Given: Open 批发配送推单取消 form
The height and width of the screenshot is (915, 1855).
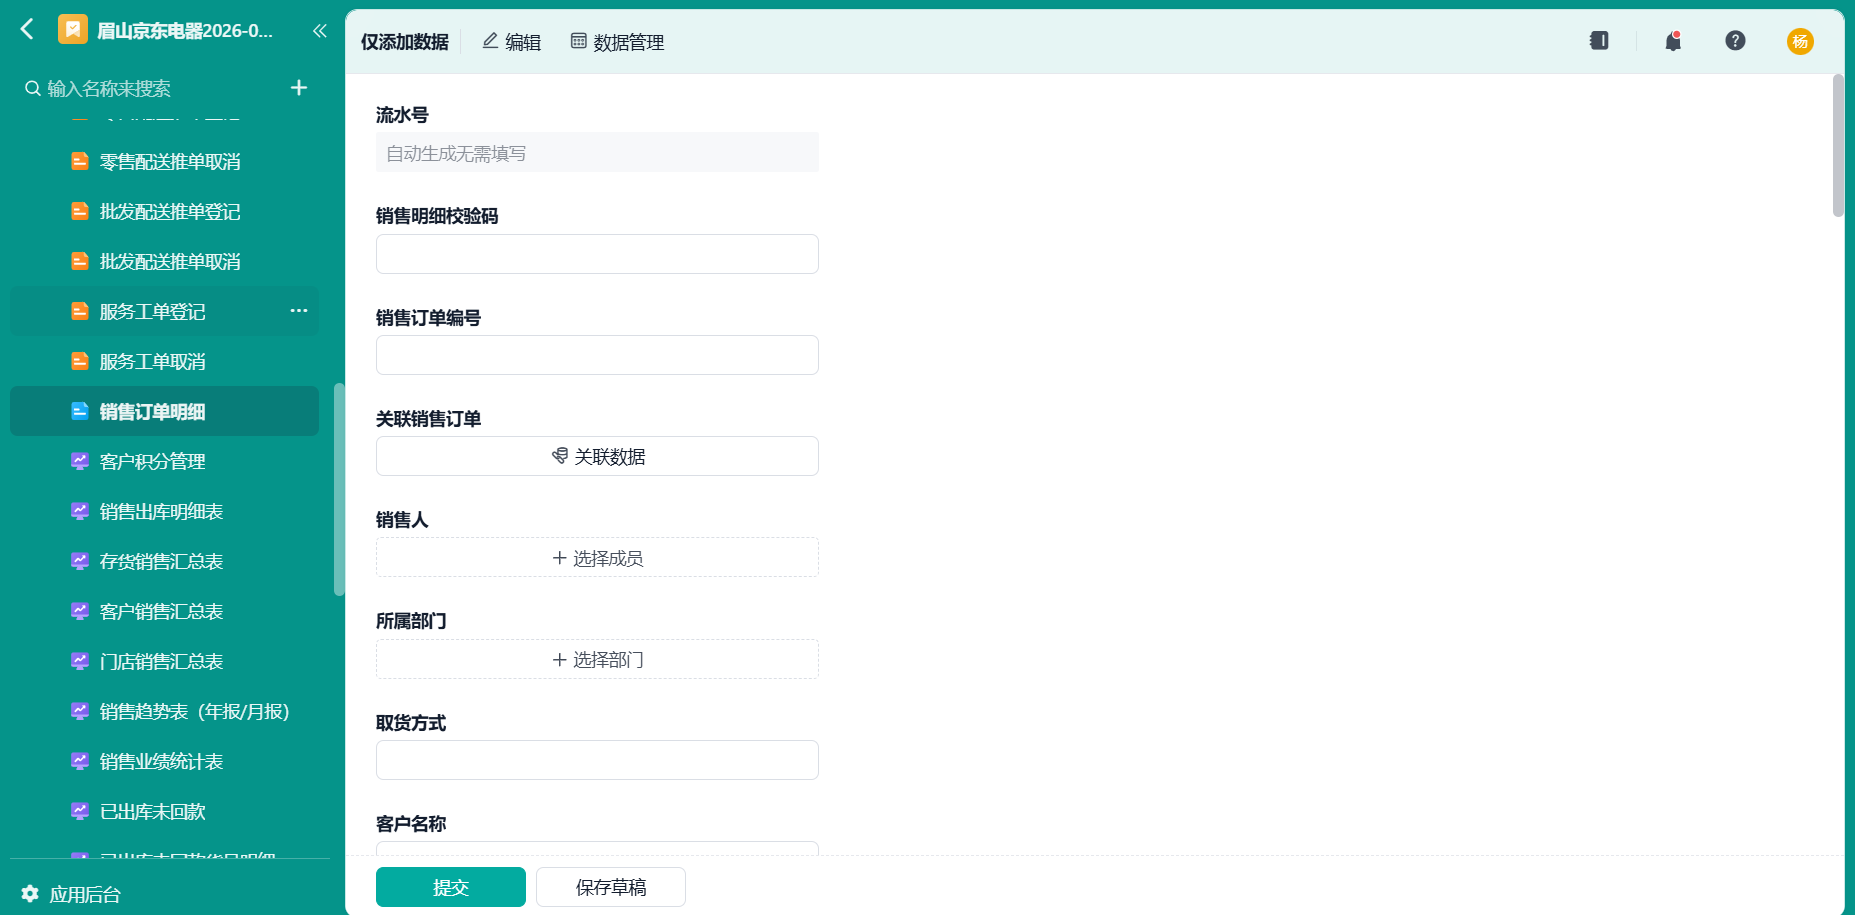Looking at the screenshot, I should 164,261.
